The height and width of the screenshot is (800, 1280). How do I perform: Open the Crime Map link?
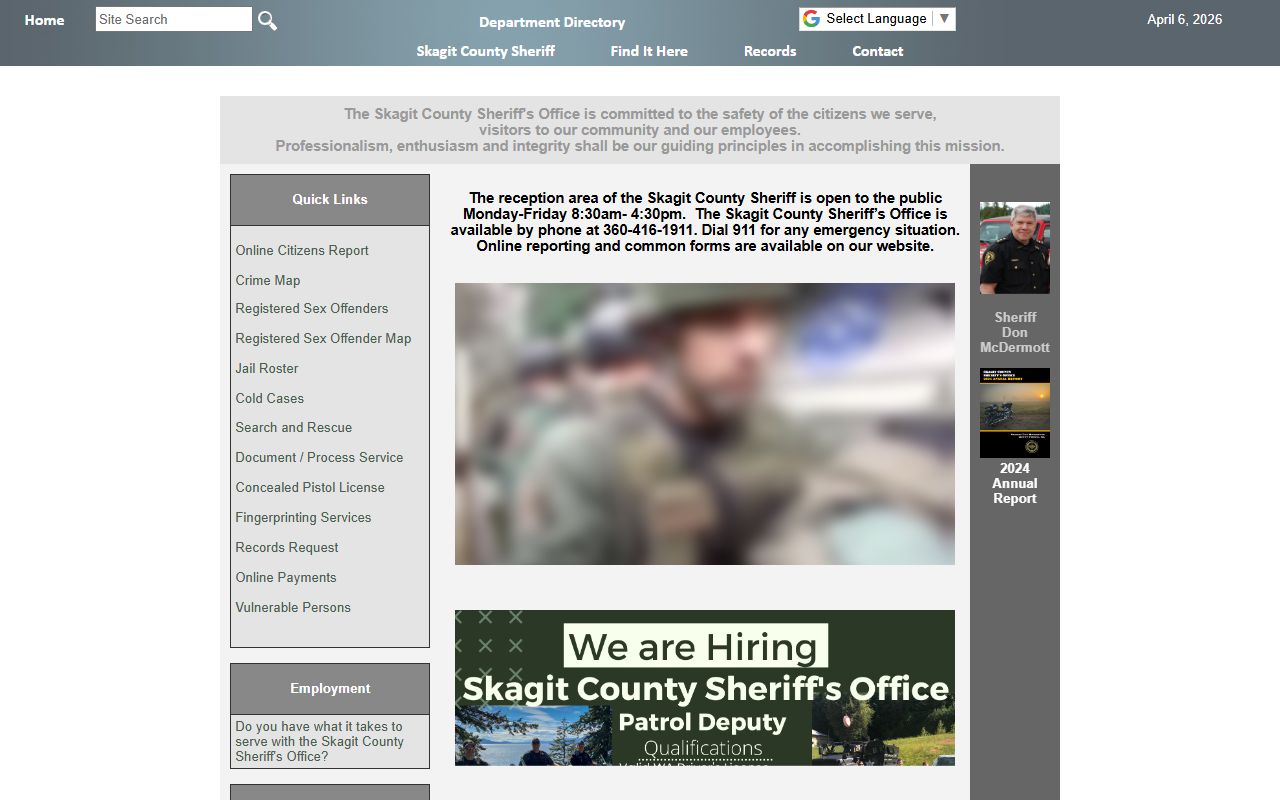[268, 280]
